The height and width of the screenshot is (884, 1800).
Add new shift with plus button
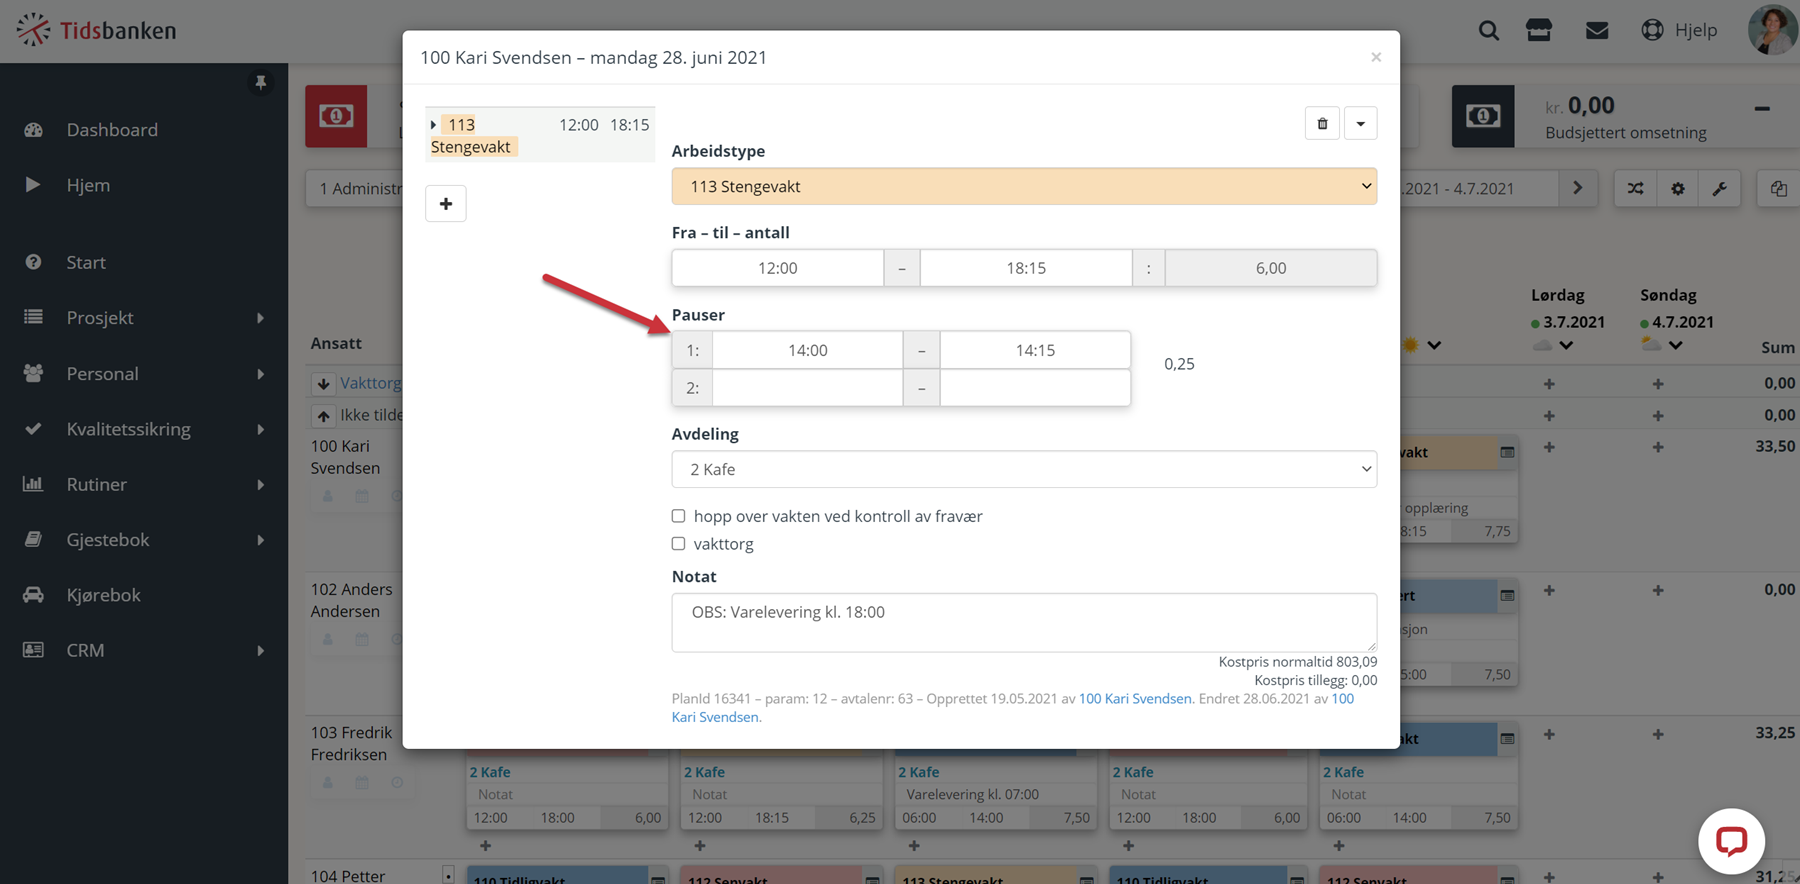point(446,204)
